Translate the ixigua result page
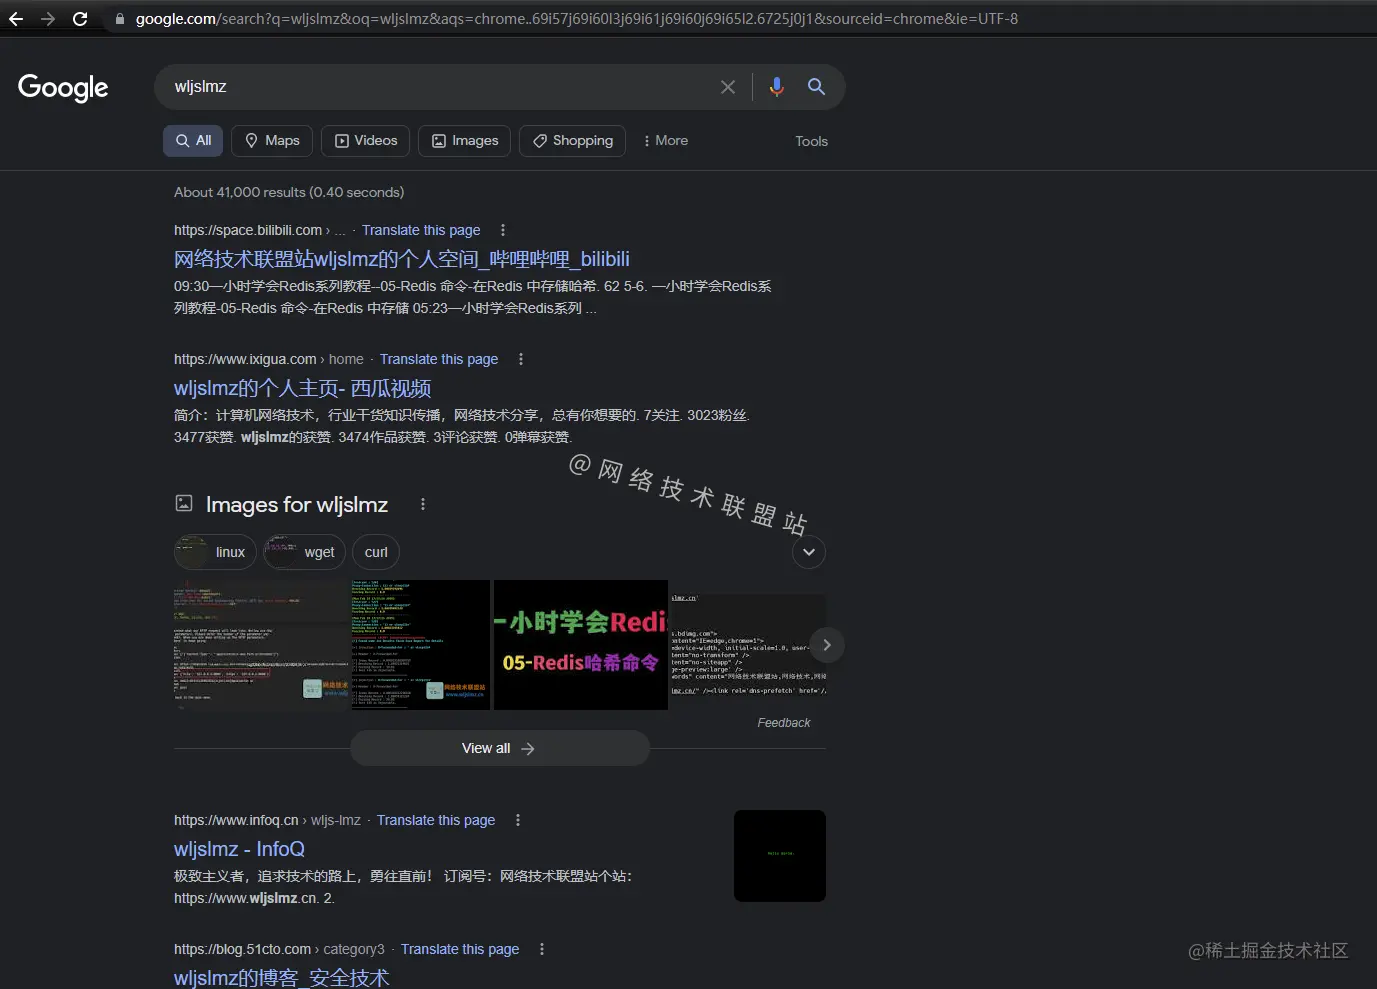This screenshot has height=989, width=1377. pos(439,359)
